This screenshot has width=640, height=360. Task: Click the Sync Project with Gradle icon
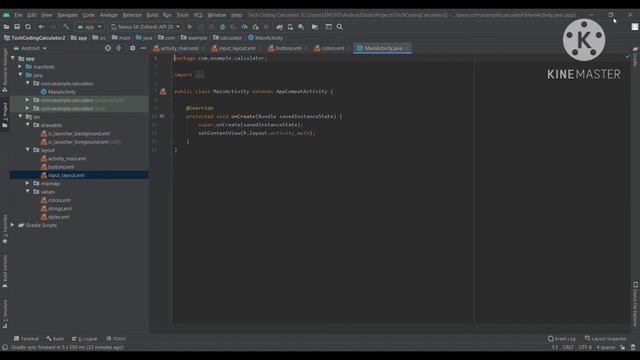coord(279,27)
